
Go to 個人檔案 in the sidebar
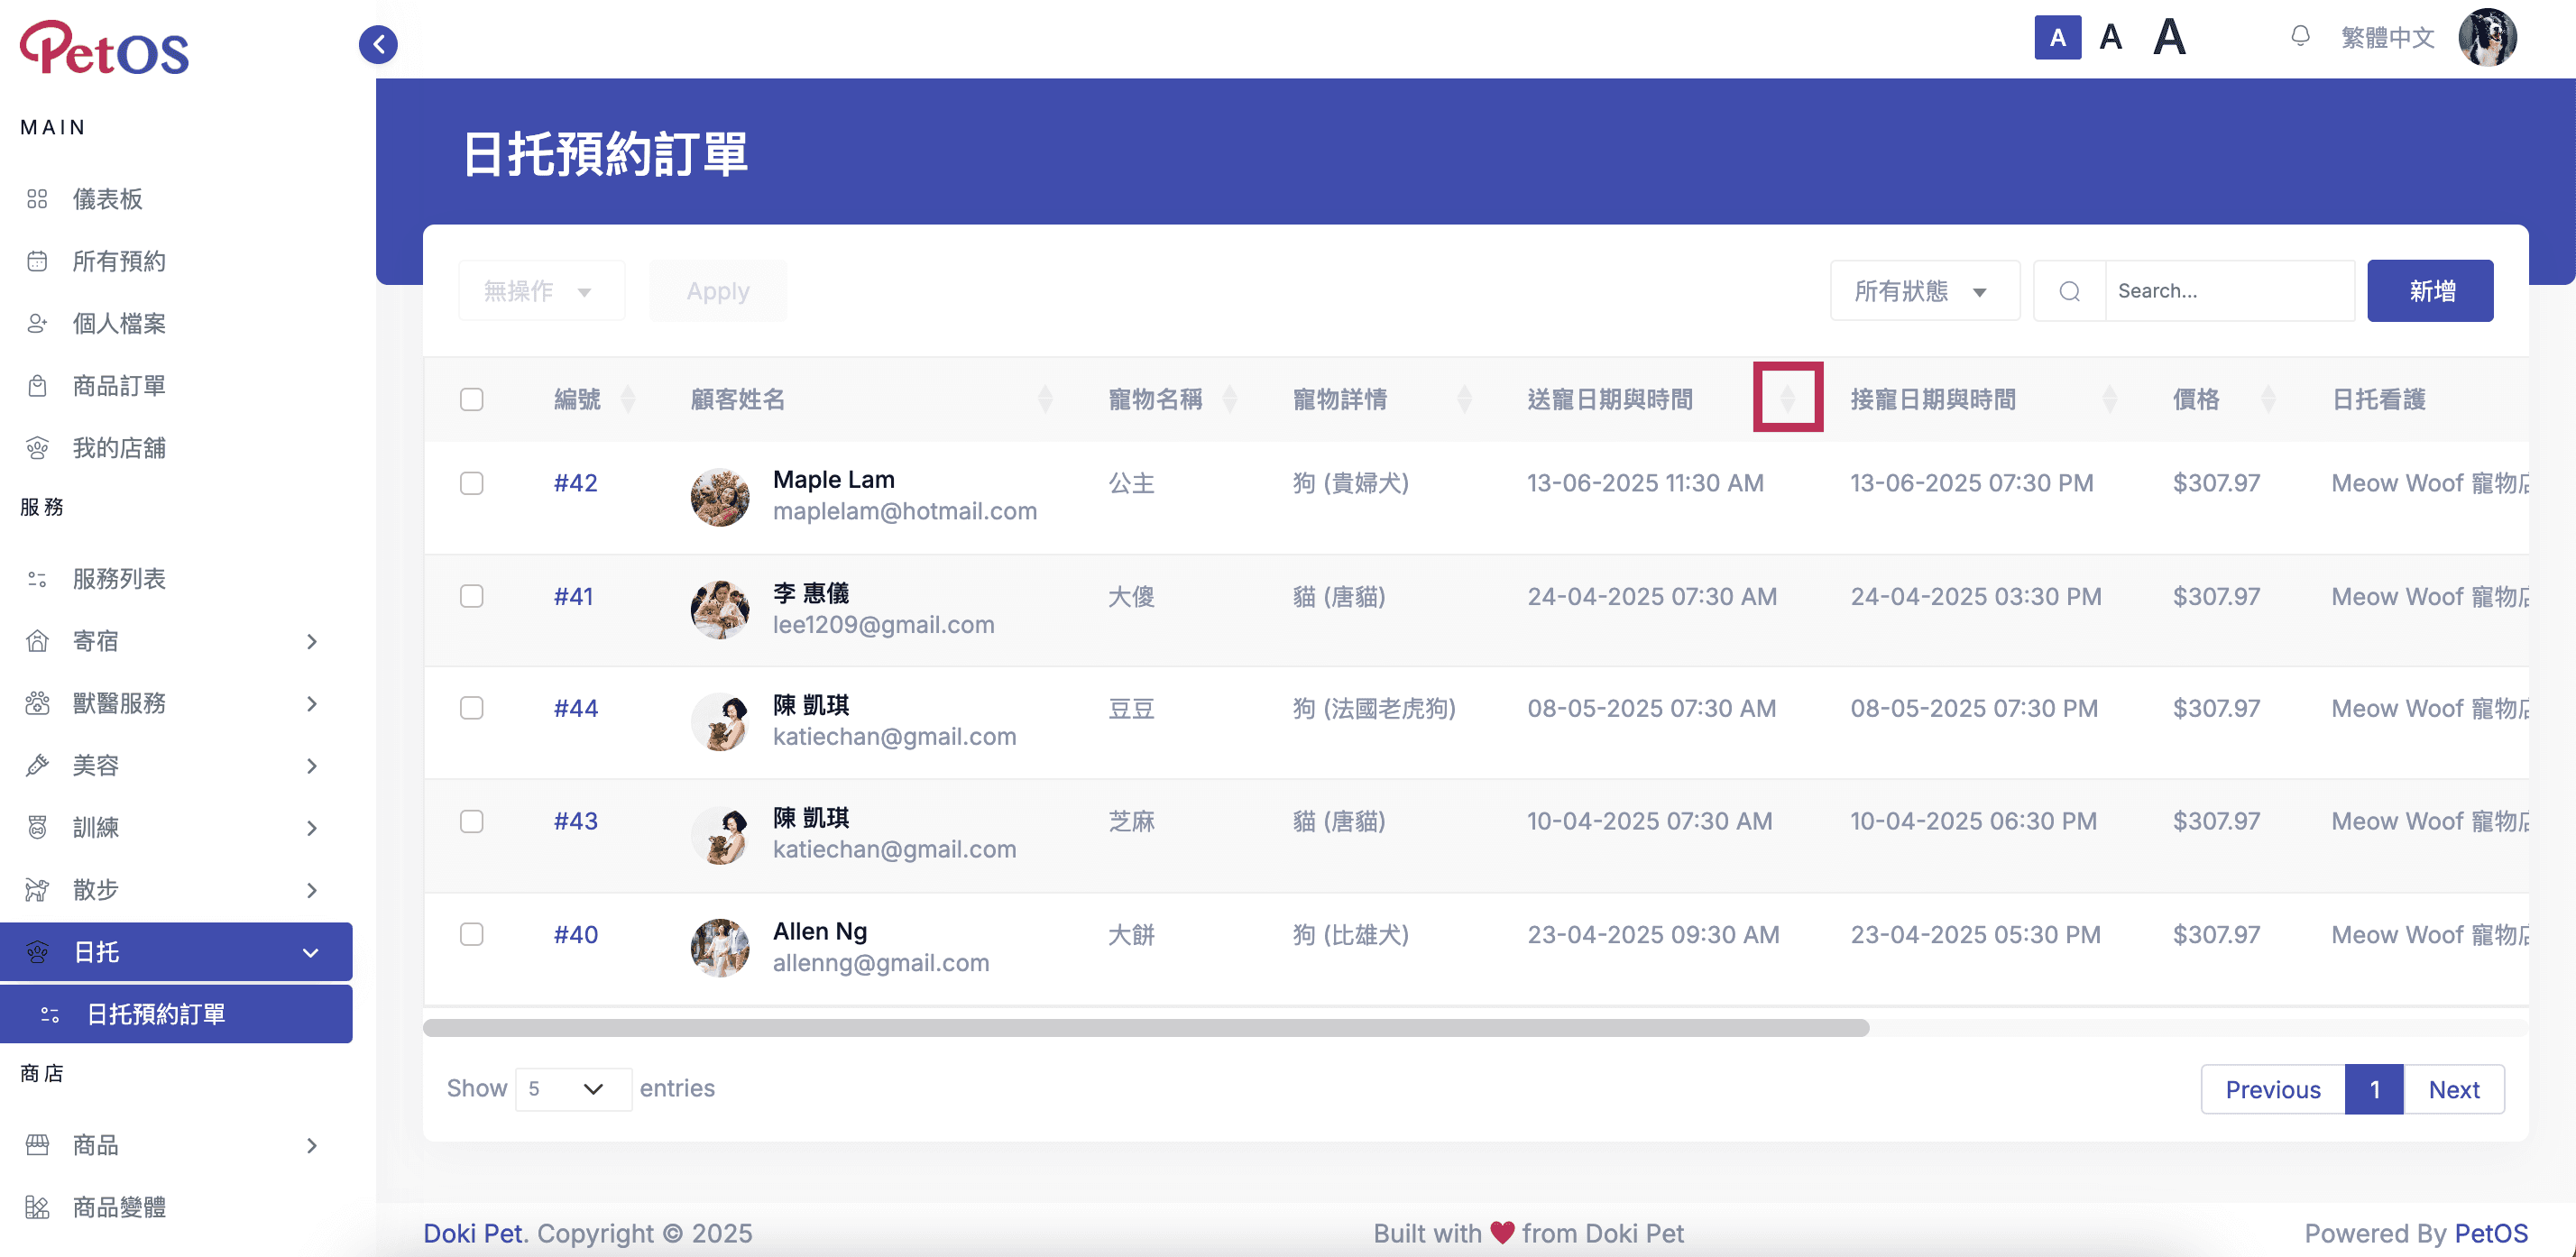tap(119, 323)
